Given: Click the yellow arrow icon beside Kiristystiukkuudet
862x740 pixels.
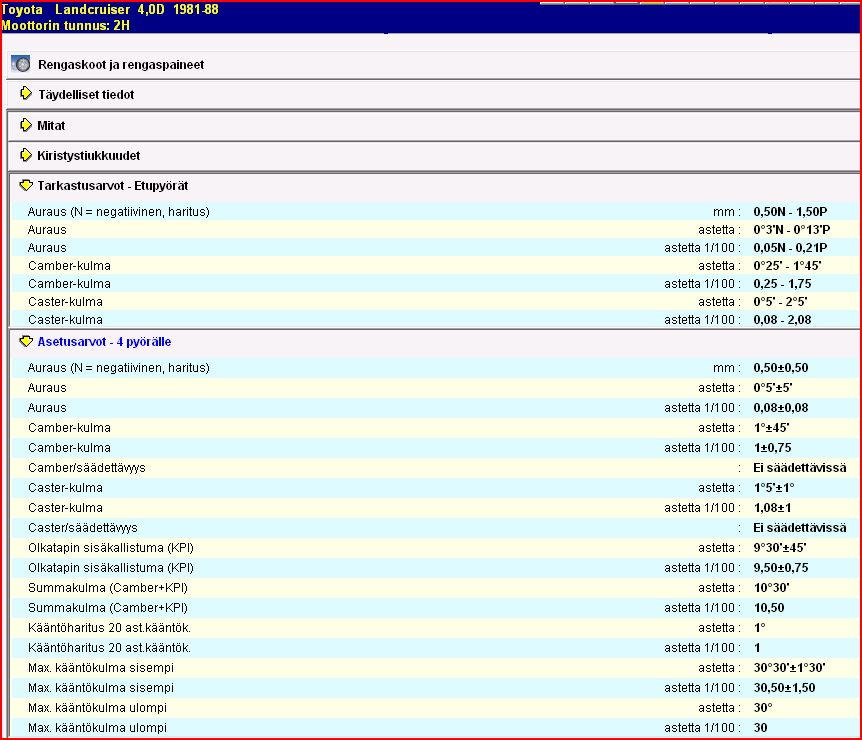Looking at the screenshot, I should coord(26,156).
